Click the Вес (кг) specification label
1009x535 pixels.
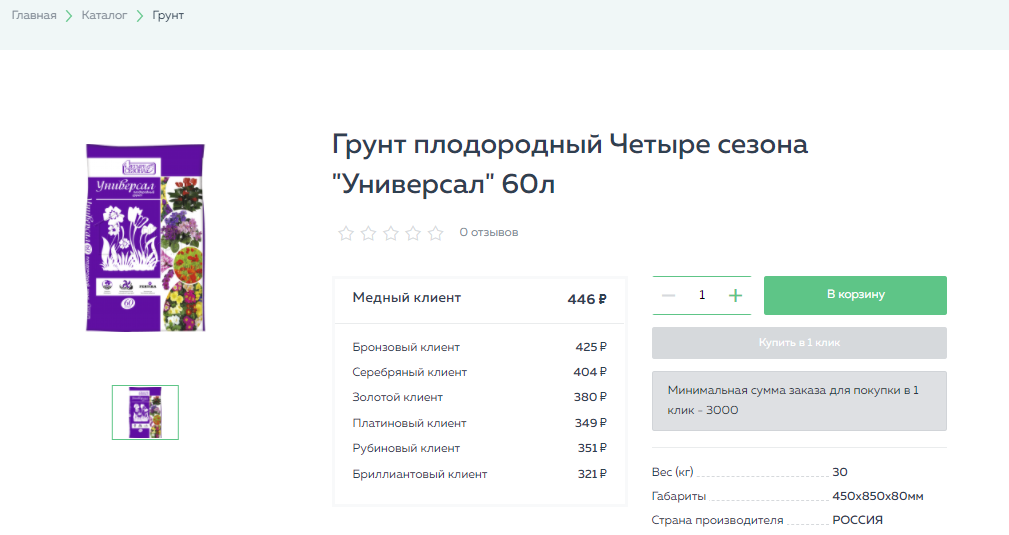click(672, 472)
